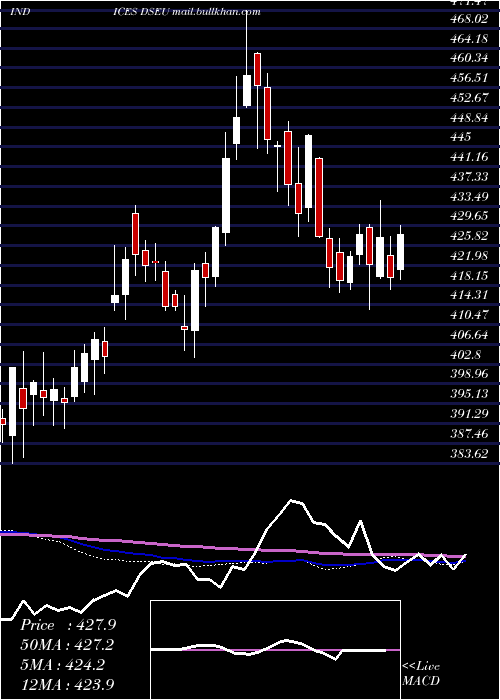Click the 418.15 price axis label
This screenshot has width=500, height=700.
pos(470,276)
